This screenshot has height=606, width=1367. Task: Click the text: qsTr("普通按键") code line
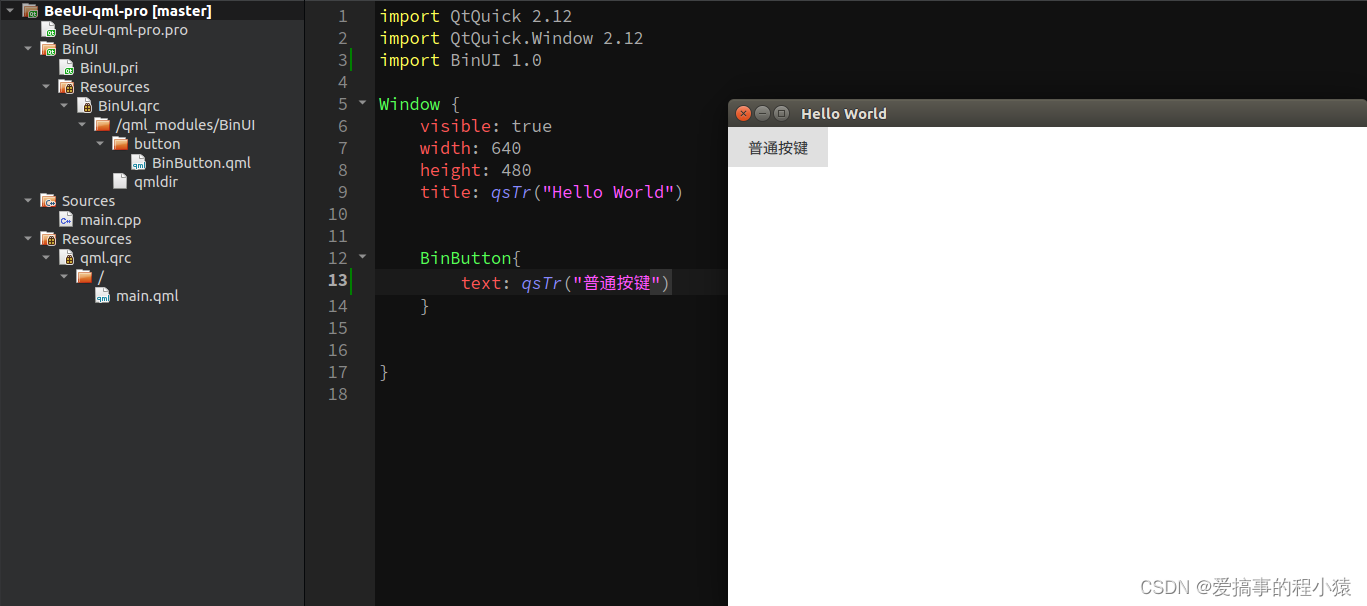tap(566, 283)
